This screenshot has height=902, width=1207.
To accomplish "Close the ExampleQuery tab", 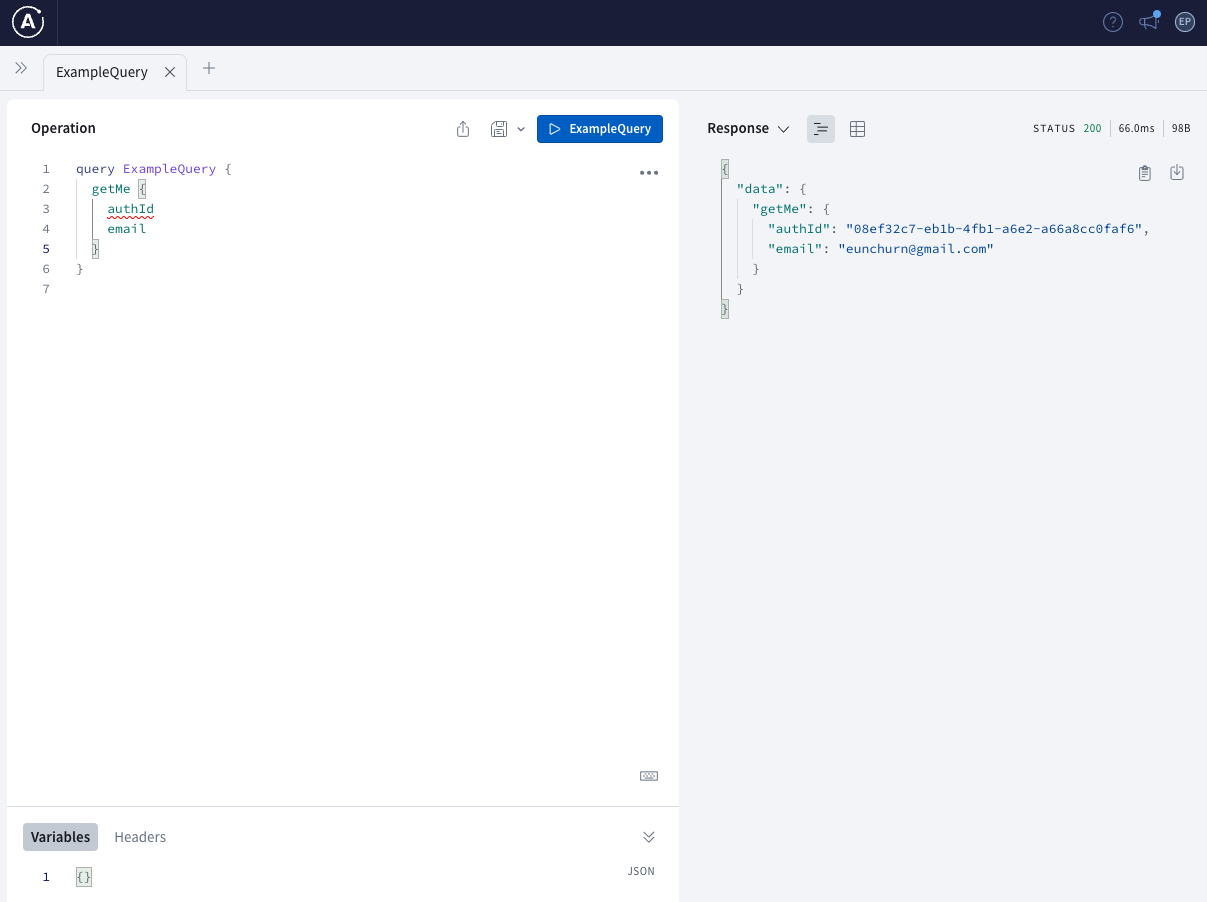I will click(x=170, y=72).
